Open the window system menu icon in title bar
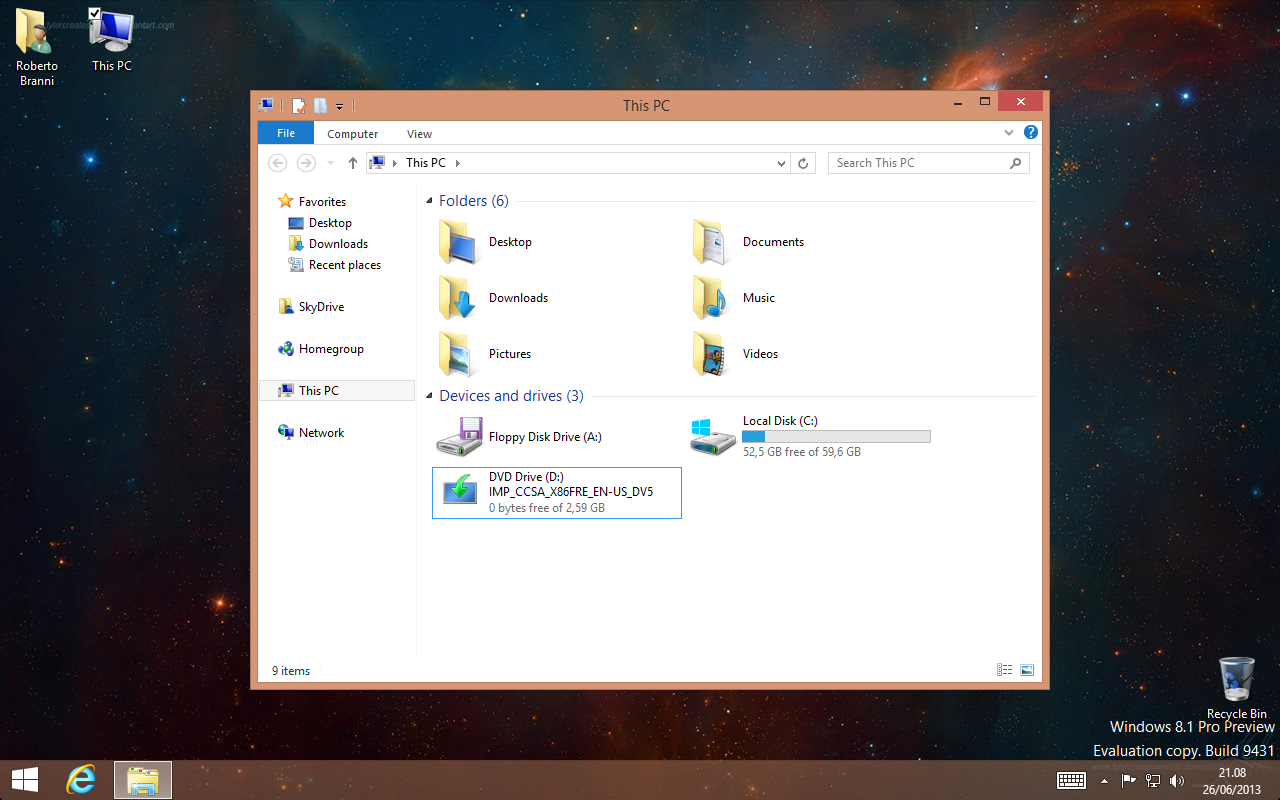Screen dimensions: 1280x800 (x=266, y=105)
